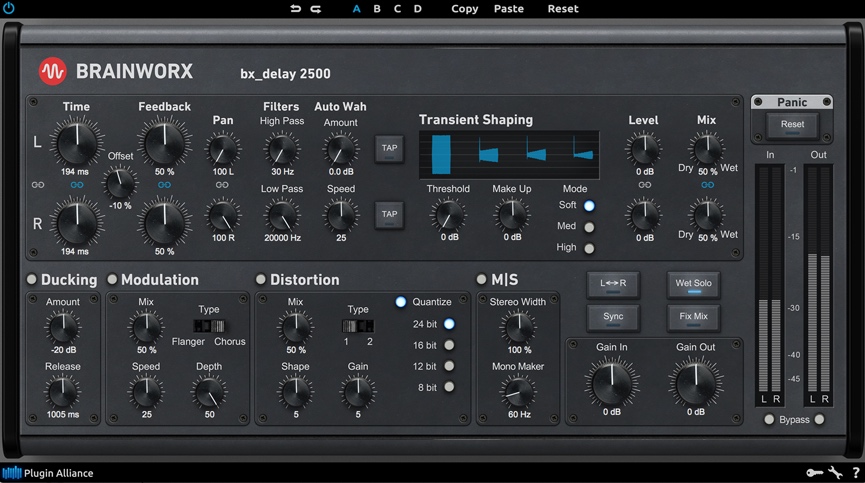The width and height of the screenshot is (865, 483).
Task: Toggle the global L/R channel link icon
Action: (x=38, y=185)
